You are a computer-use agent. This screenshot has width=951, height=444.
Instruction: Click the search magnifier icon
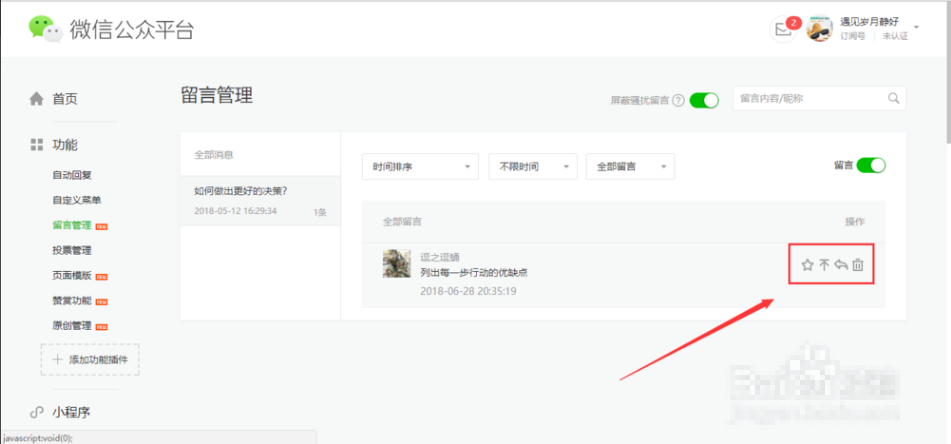click(893, 98)
